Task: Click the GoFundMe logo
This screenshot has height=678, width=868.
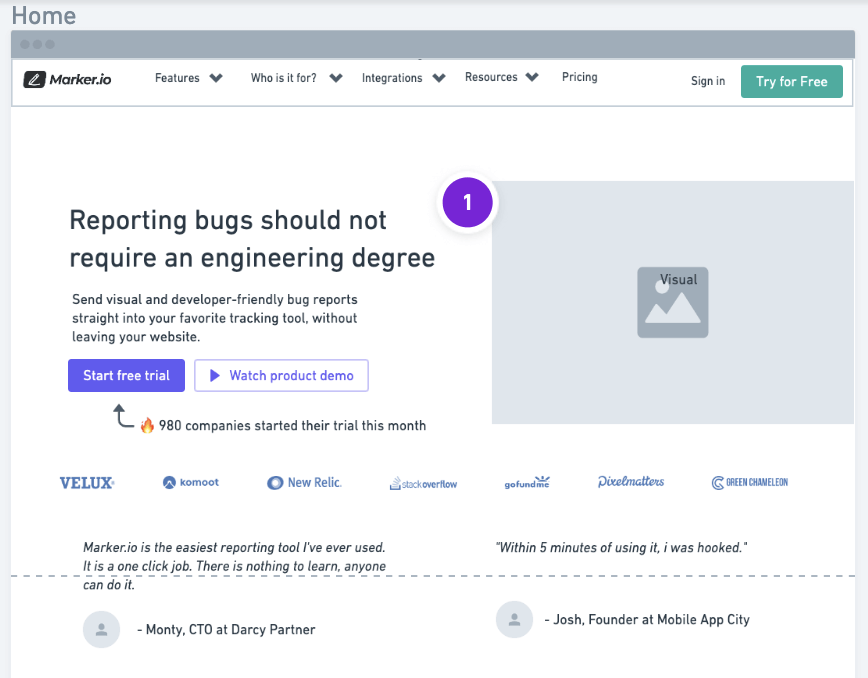Action: coord(527,481)
